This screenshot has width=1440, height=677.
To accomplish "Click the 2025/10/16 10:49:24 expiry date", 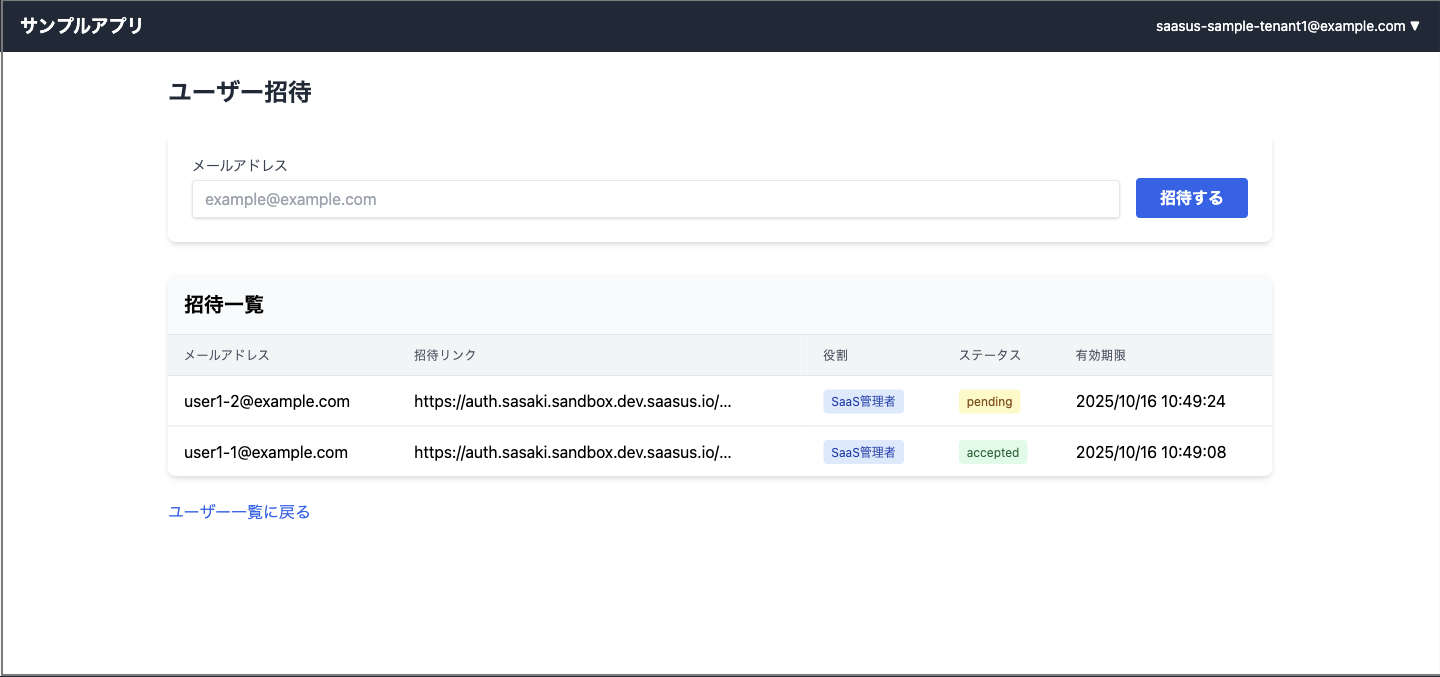I will (1150, 401).
